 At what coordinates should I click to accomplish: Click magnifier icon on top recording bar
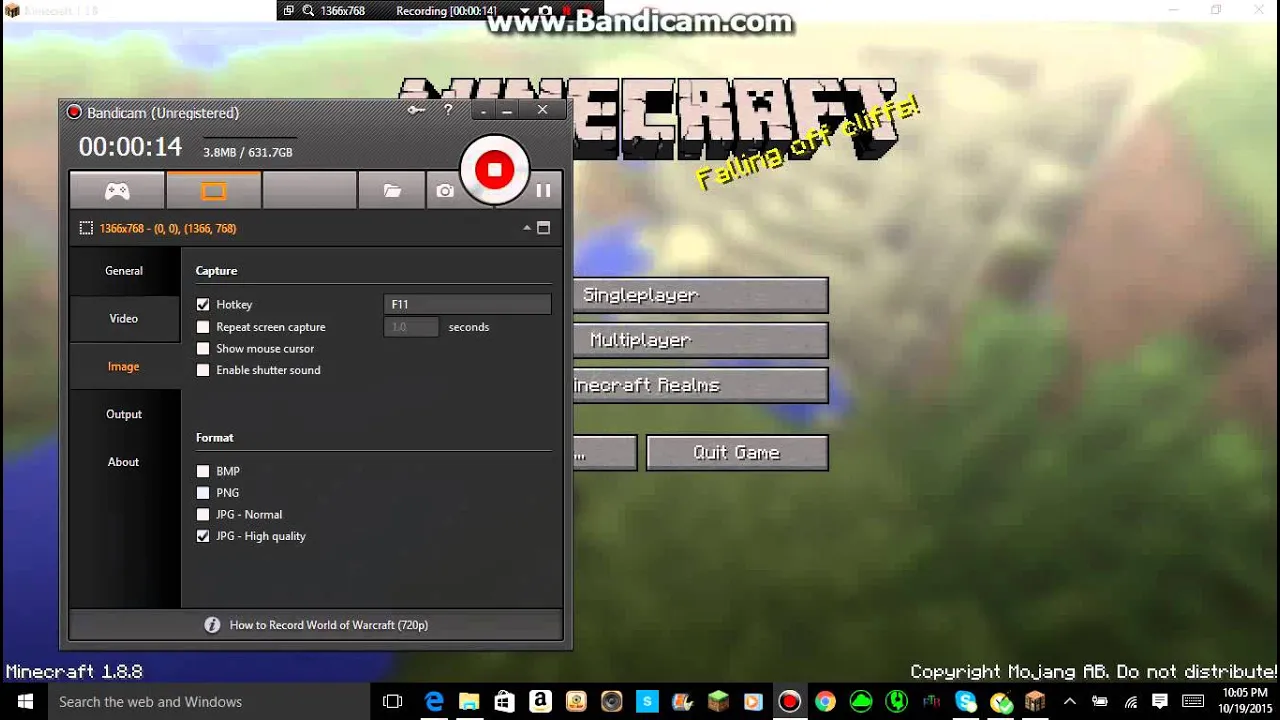click(x=309, y=11)
